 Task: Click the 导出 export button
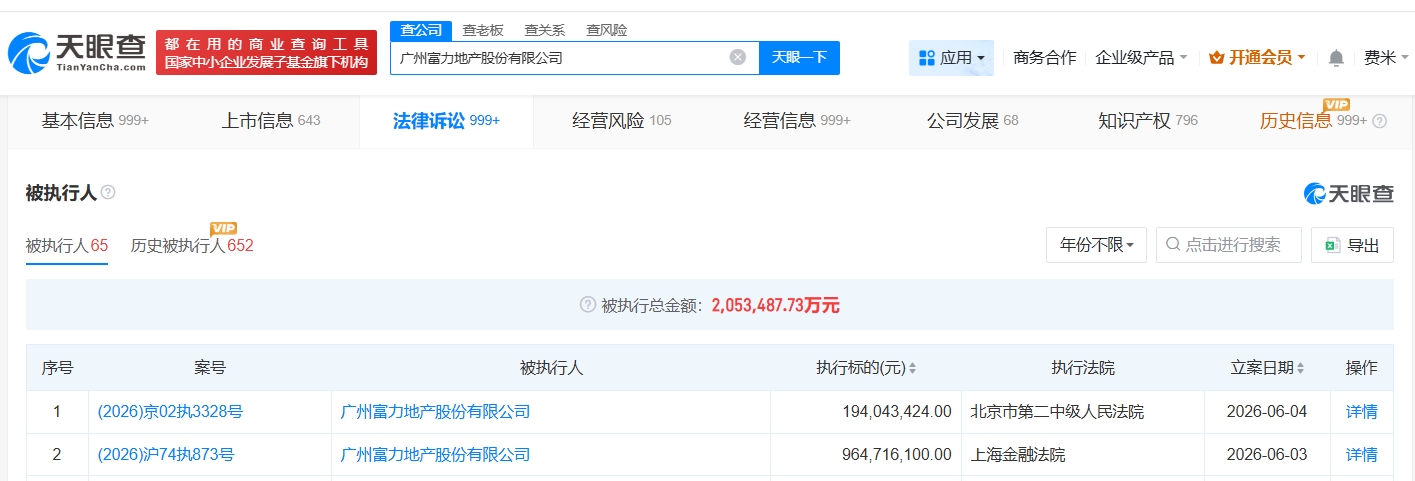(x=1352, y=245)
